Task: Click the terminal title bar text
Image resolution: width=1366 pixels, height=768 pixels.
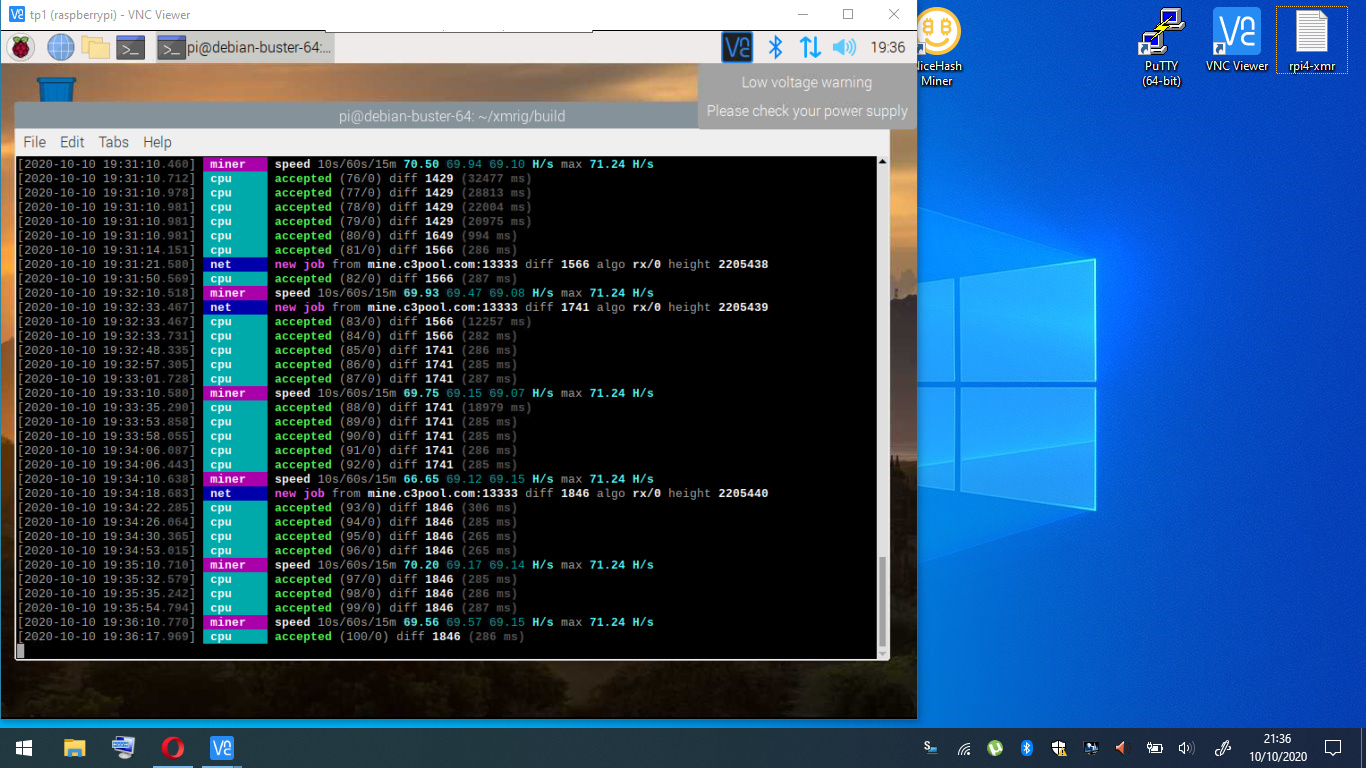Action: click(452, 116)
